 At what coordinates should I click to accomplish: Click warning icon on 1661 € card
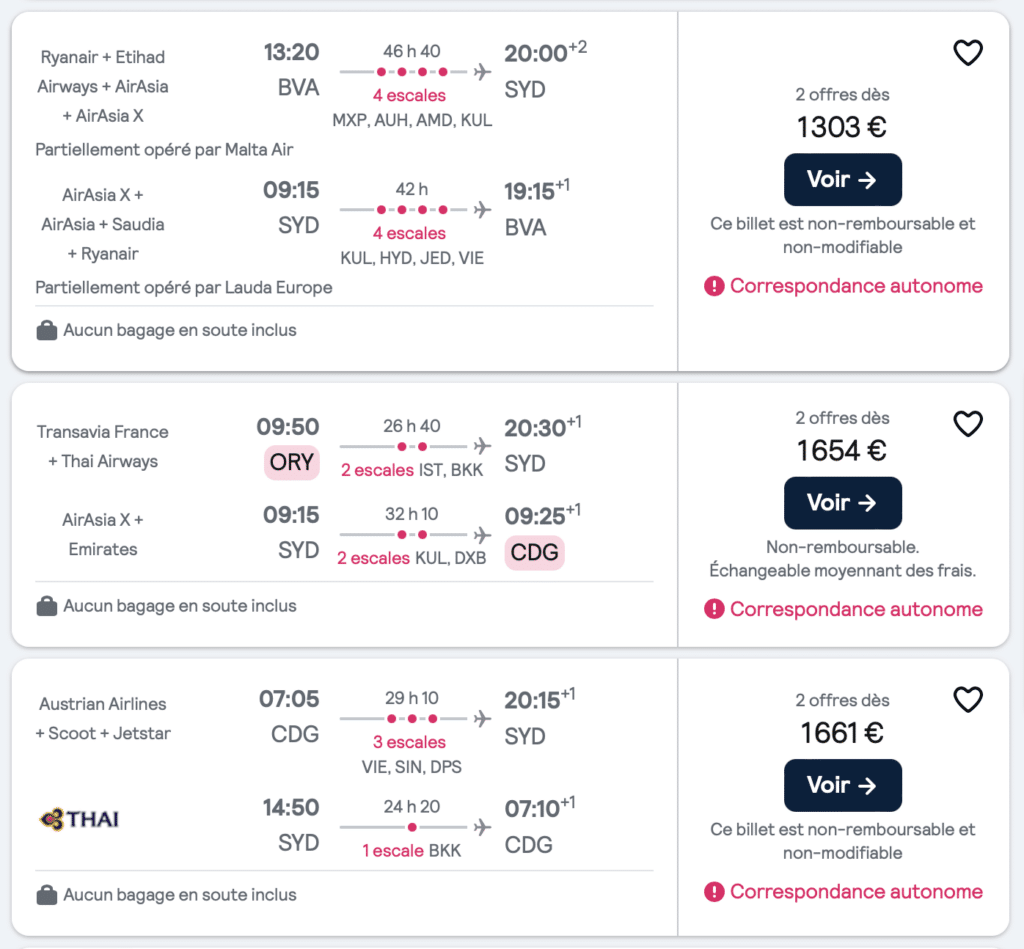(x=714, y=892)
